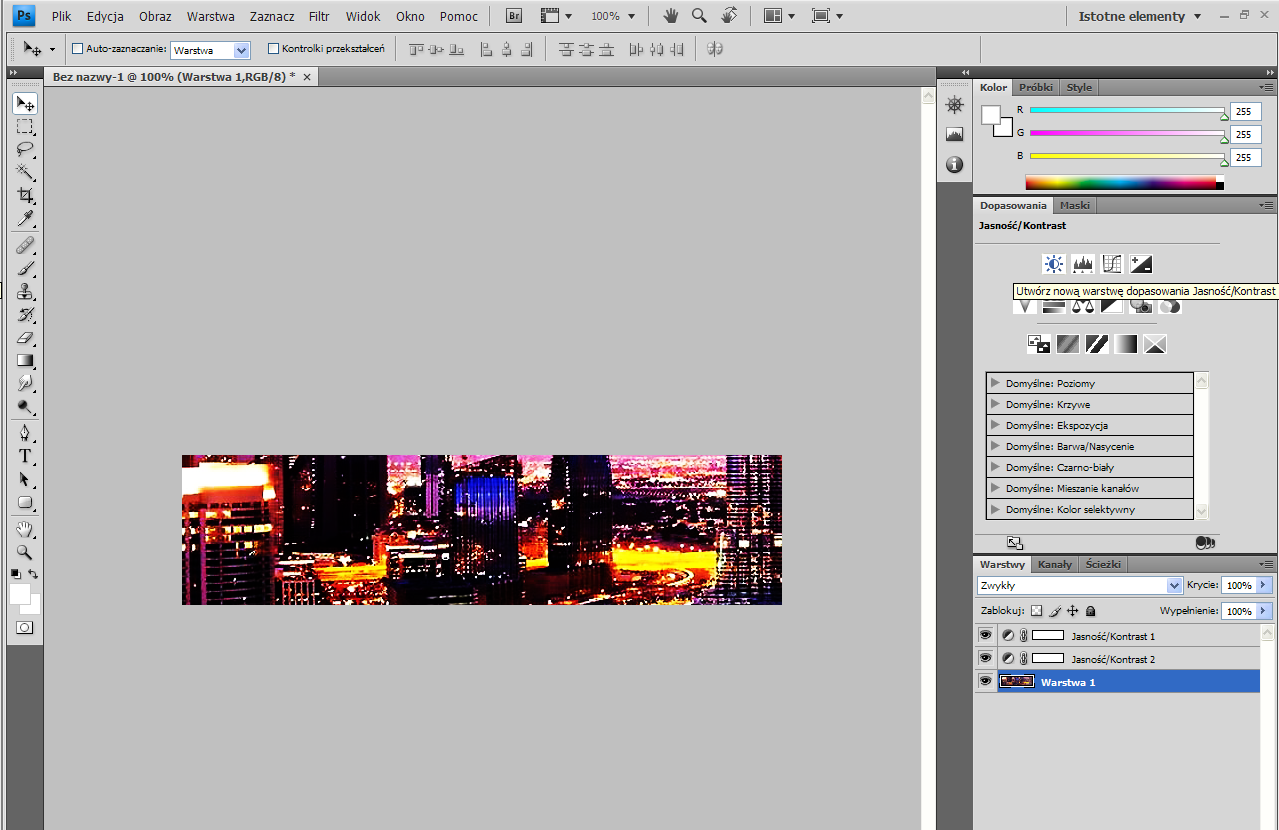Select the Healing Brush tool
The height and width of the screenshot is (830, 1279).
click(26, 246)
